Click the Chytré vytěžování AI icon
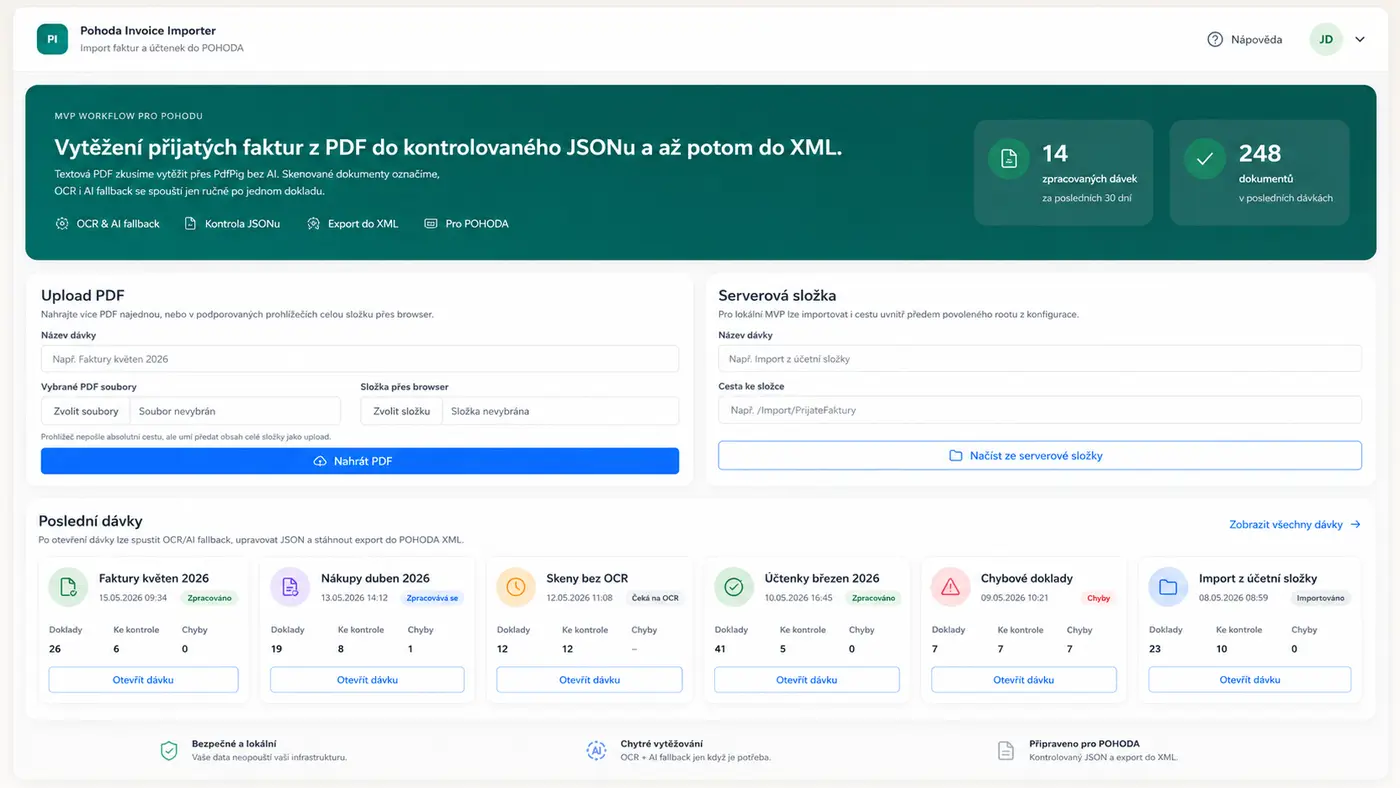This screenshot has width=1400, height=788. (597, 750)
